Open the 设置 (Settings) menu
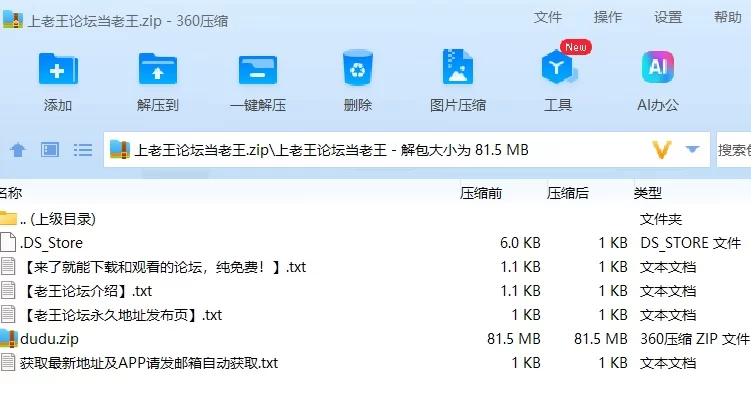 pyautogui.click(x=668, y=17)
